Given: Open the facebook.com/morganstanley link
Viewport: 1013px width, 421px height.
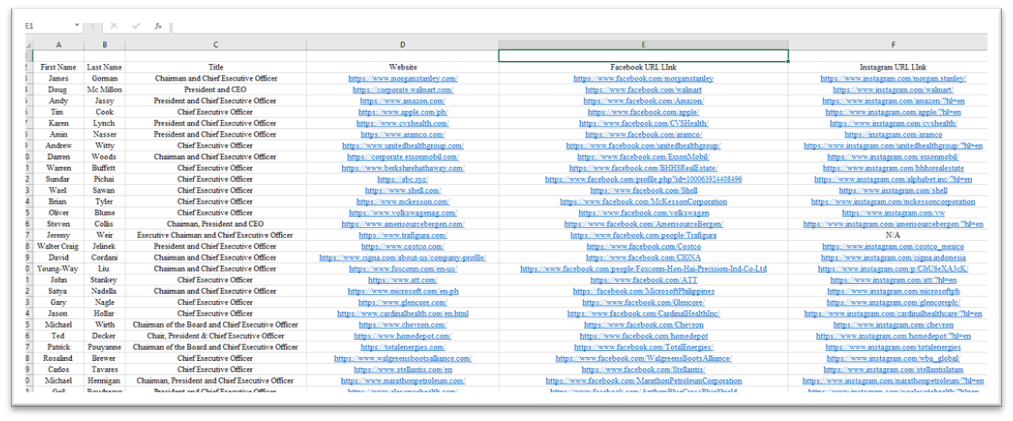Looking at the screenshot, I should pyautogui.click(x=643, y=78).
